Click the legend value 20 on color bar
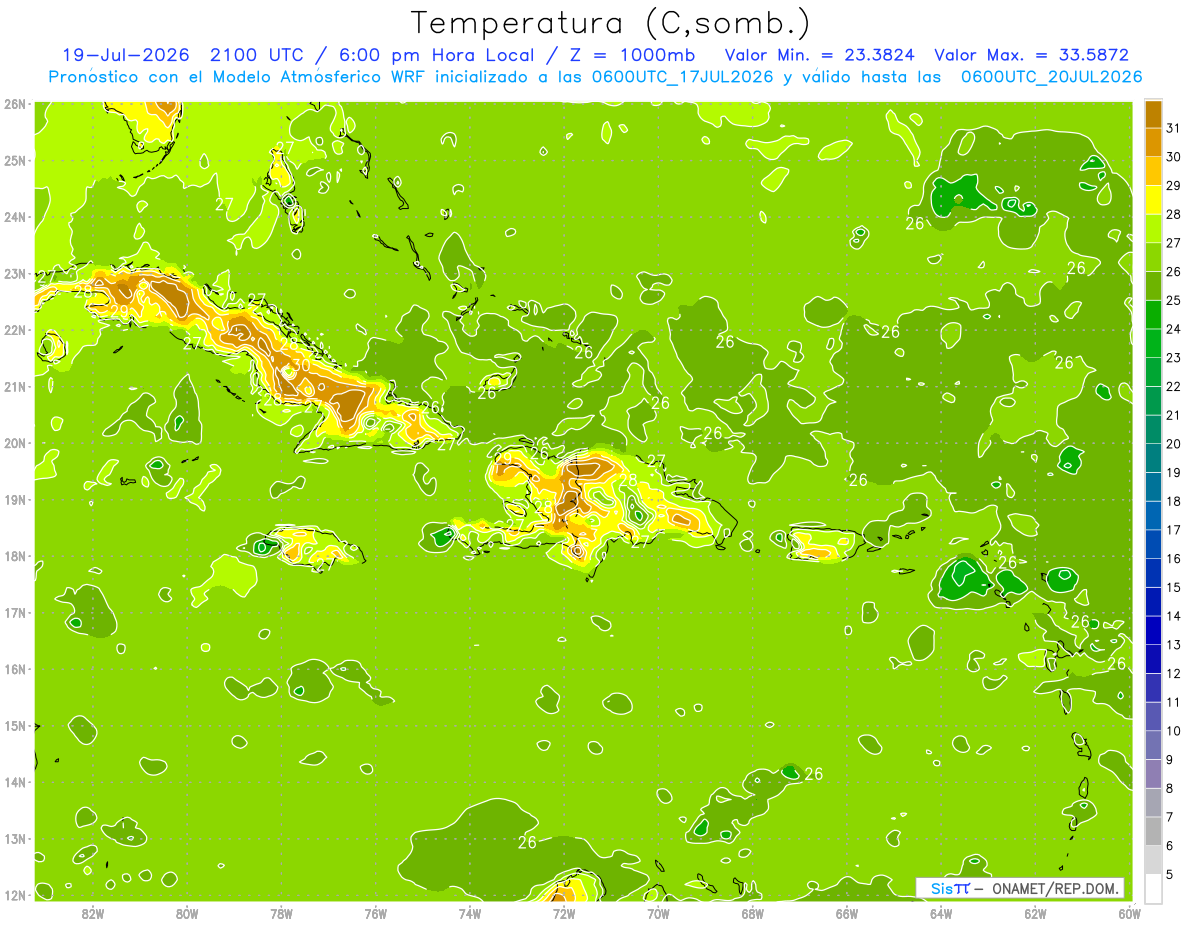This screenshot has width=1200, height=927. 1174,443
